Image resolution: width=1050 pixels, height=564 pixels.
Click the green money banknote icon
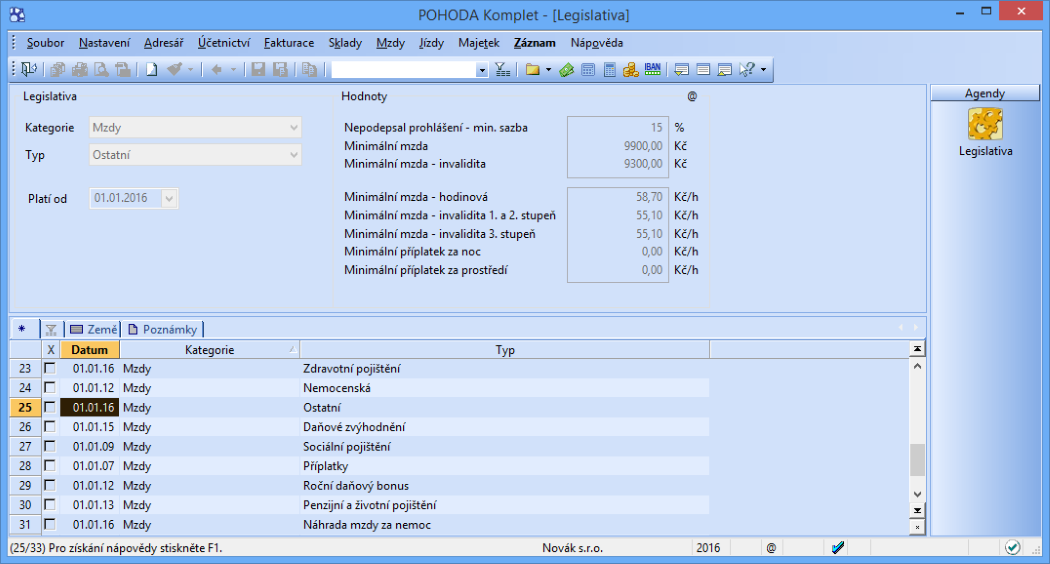(x=567, y=69)
